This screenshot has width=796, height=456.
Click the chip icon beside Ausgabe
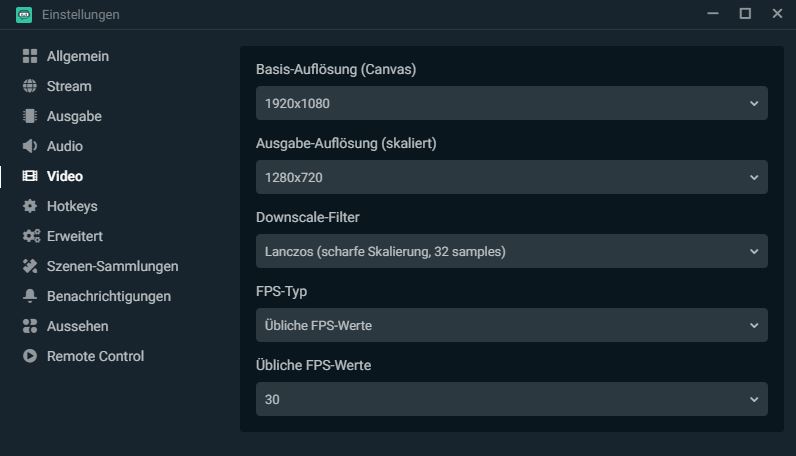pyautogui.click(x=30, y=117)
